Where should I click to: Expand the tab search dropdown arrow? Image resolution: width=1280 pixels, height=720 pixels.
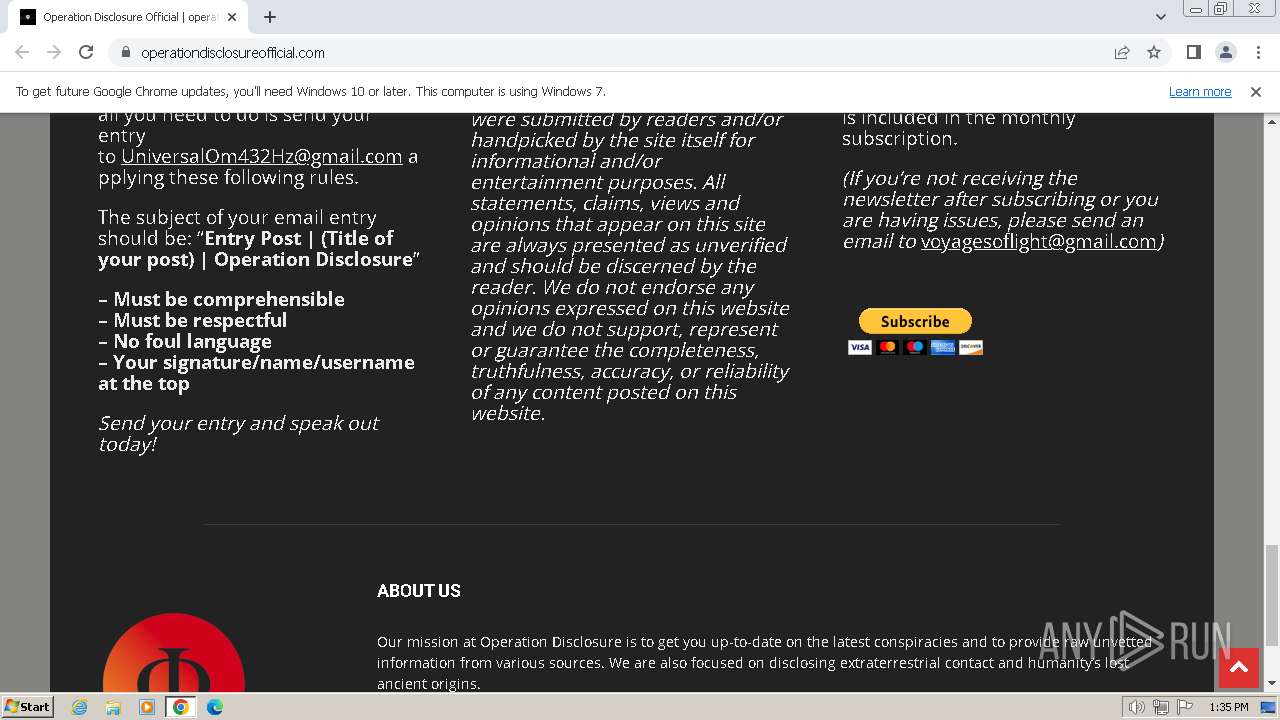(1161, 17)
